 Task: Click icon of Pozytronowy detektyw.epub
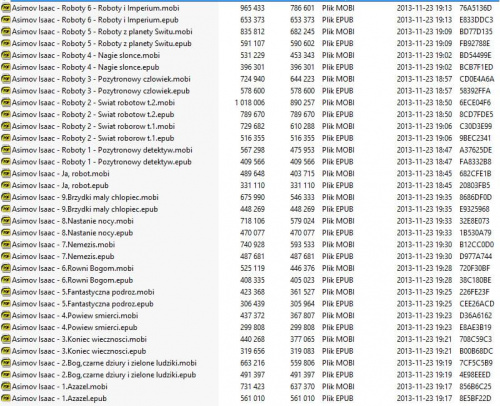coord(5,162)
